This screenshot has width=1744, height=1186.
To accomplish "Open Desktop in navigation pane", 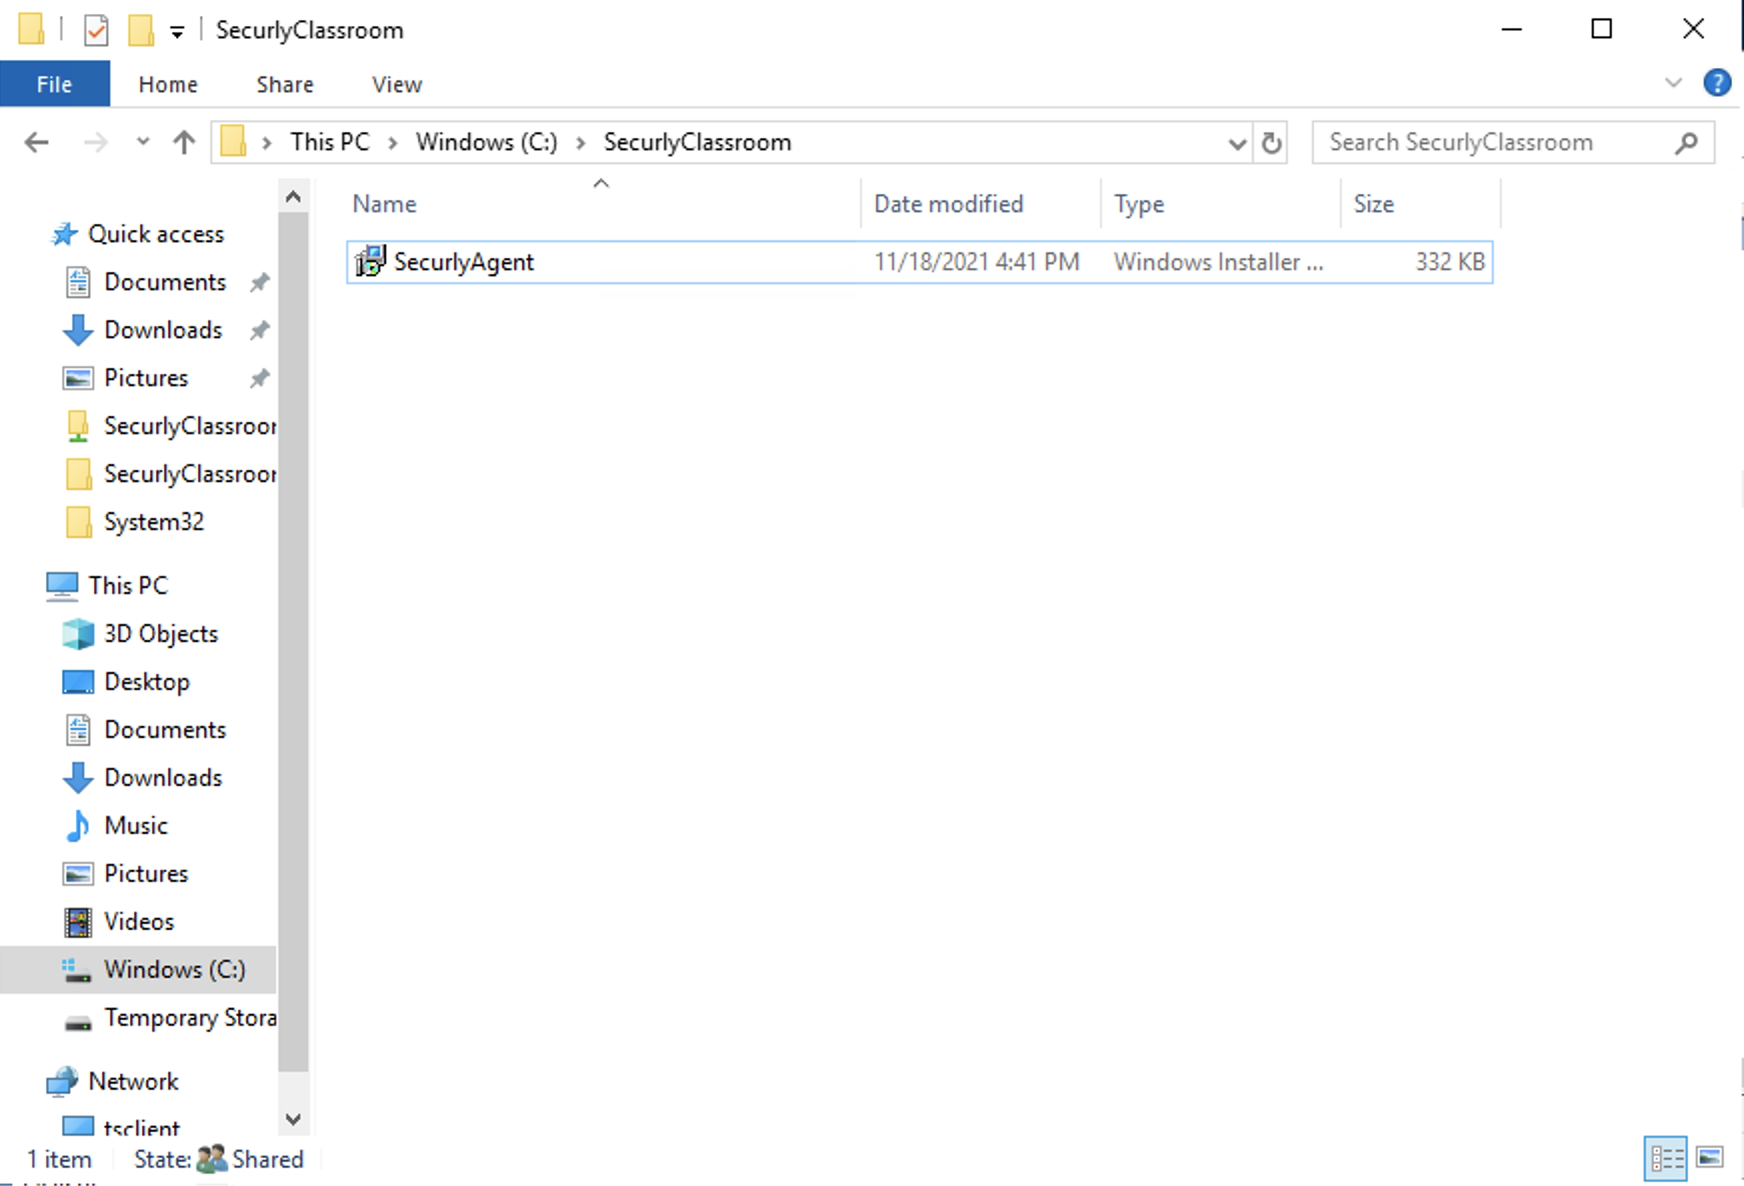I will coord(147,682).
